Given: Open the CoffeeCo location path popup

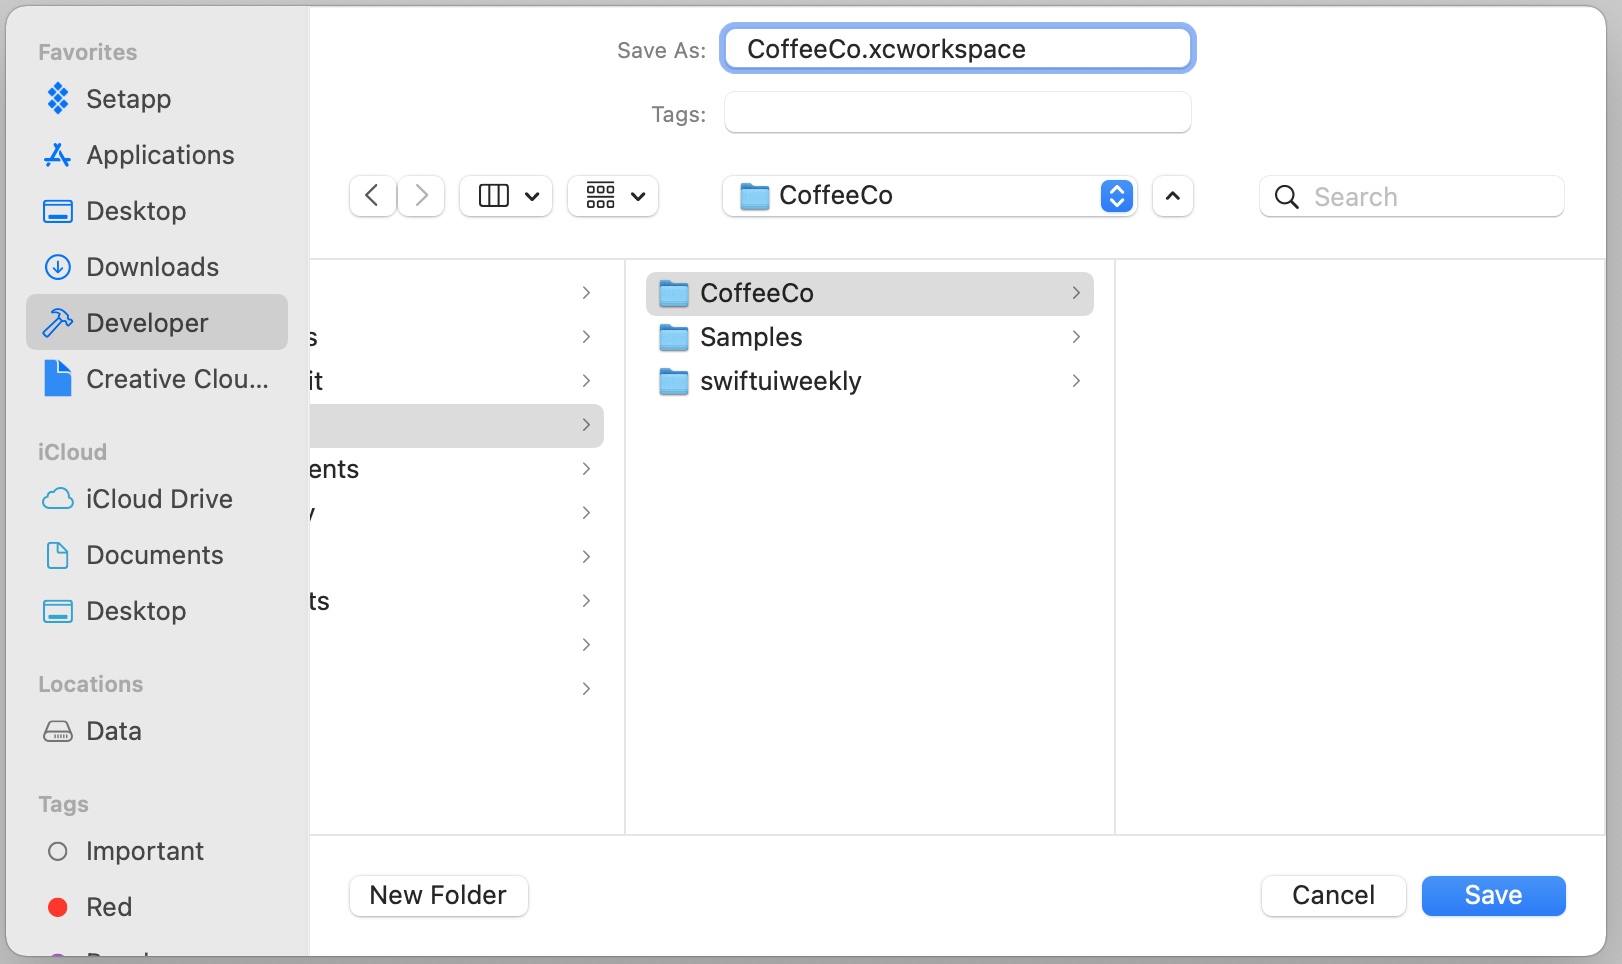Looking at the screenshot, I should [x=929, y=196].
